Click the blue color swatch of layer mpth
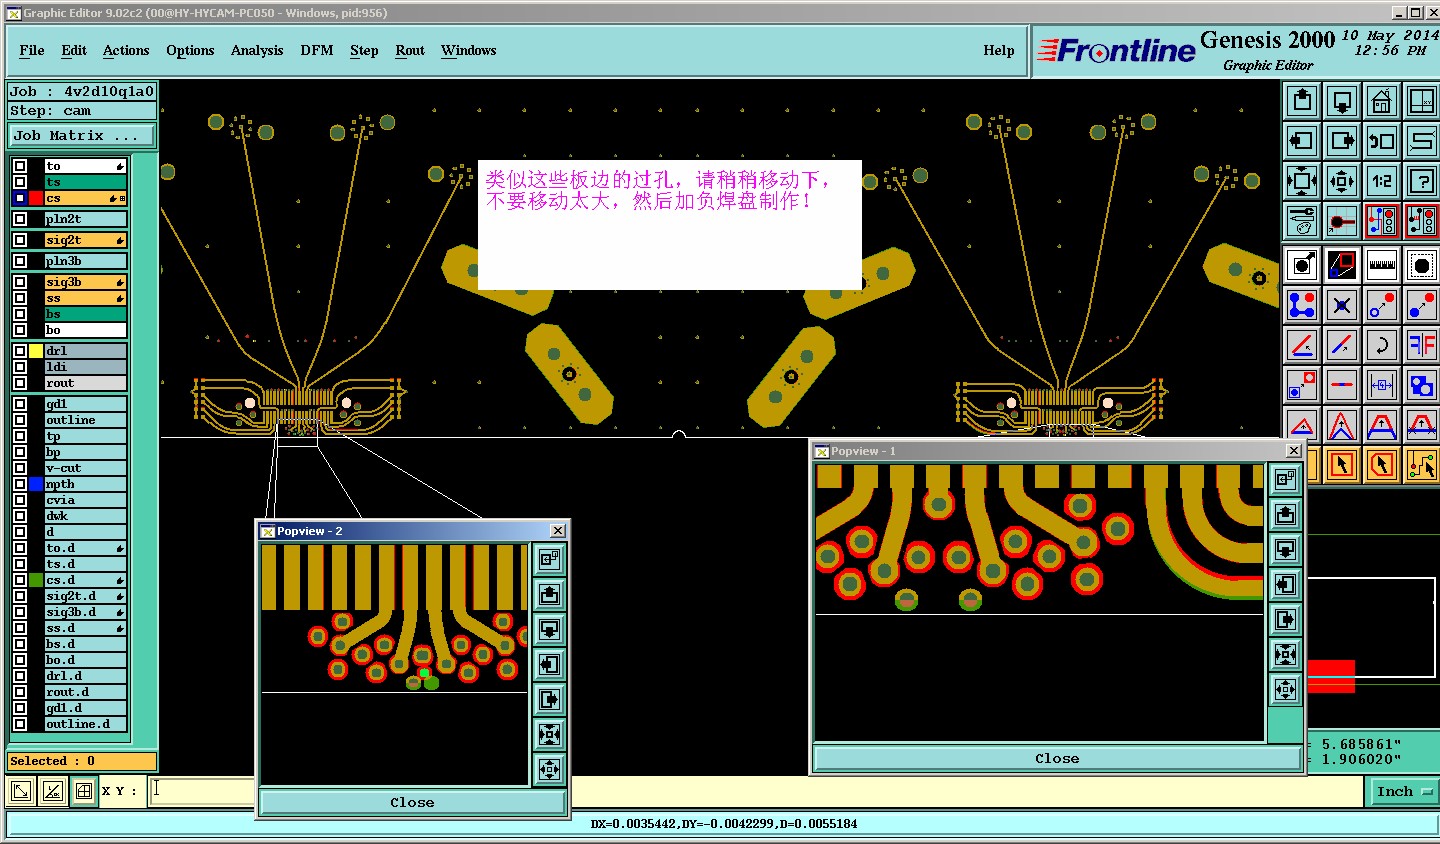The width and height of the screenshot is (1440, 844). (x=36, y=484)
